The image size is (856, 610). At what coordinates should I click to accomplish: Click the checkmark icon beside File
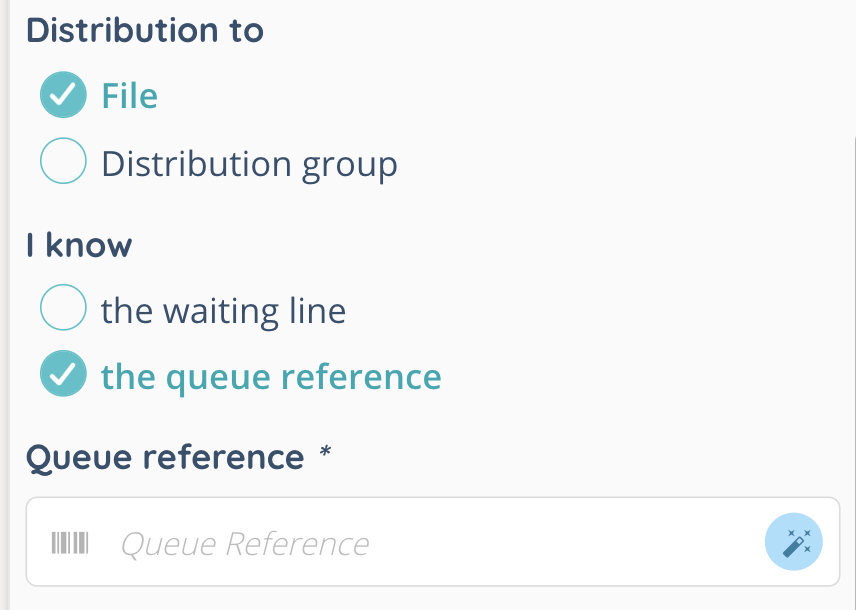pos(62,96)
